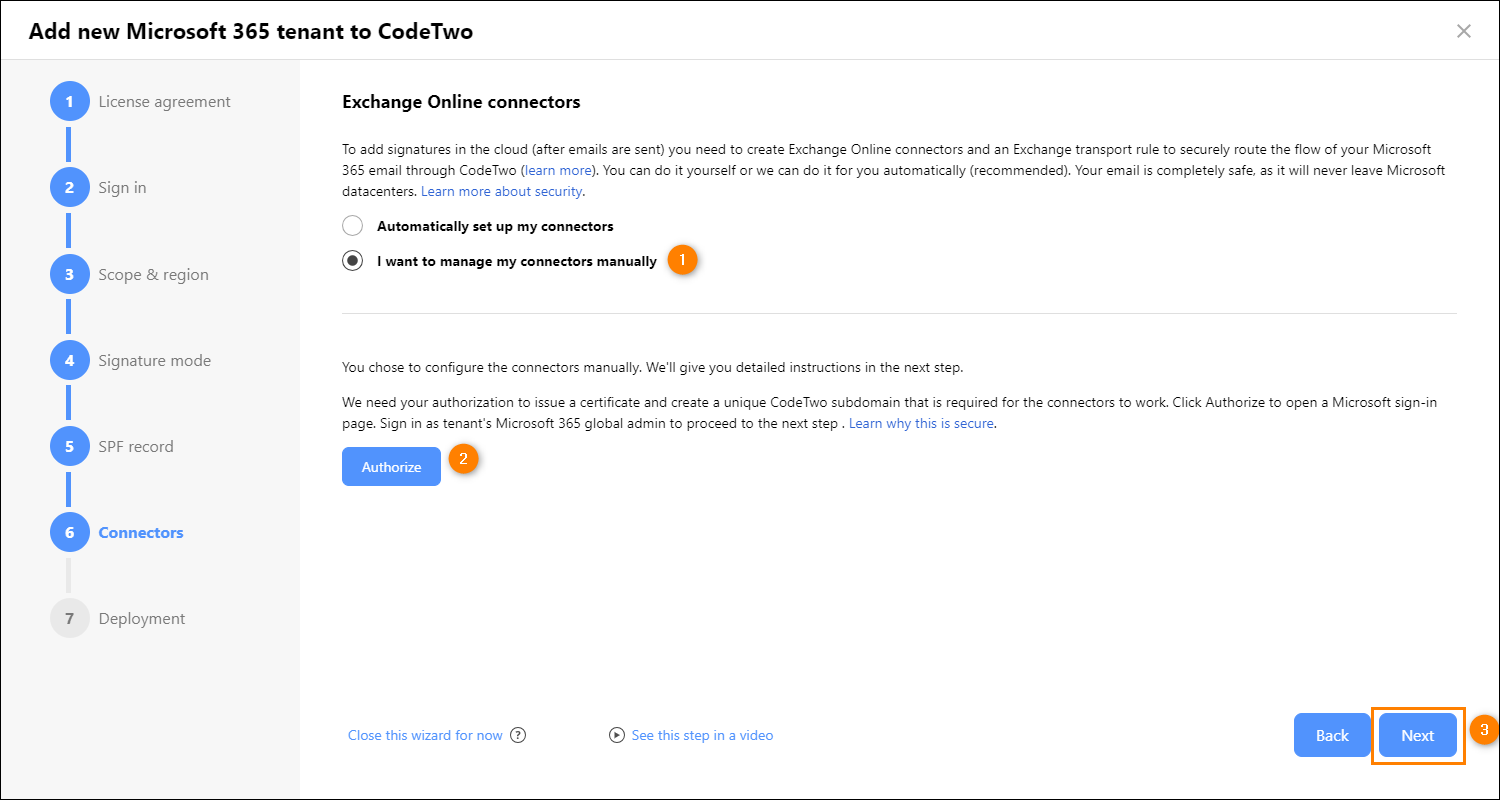The image size is (1500, 800).
Task: Click the video play icon
Action: pyautogui.click(x=617, y=735)
